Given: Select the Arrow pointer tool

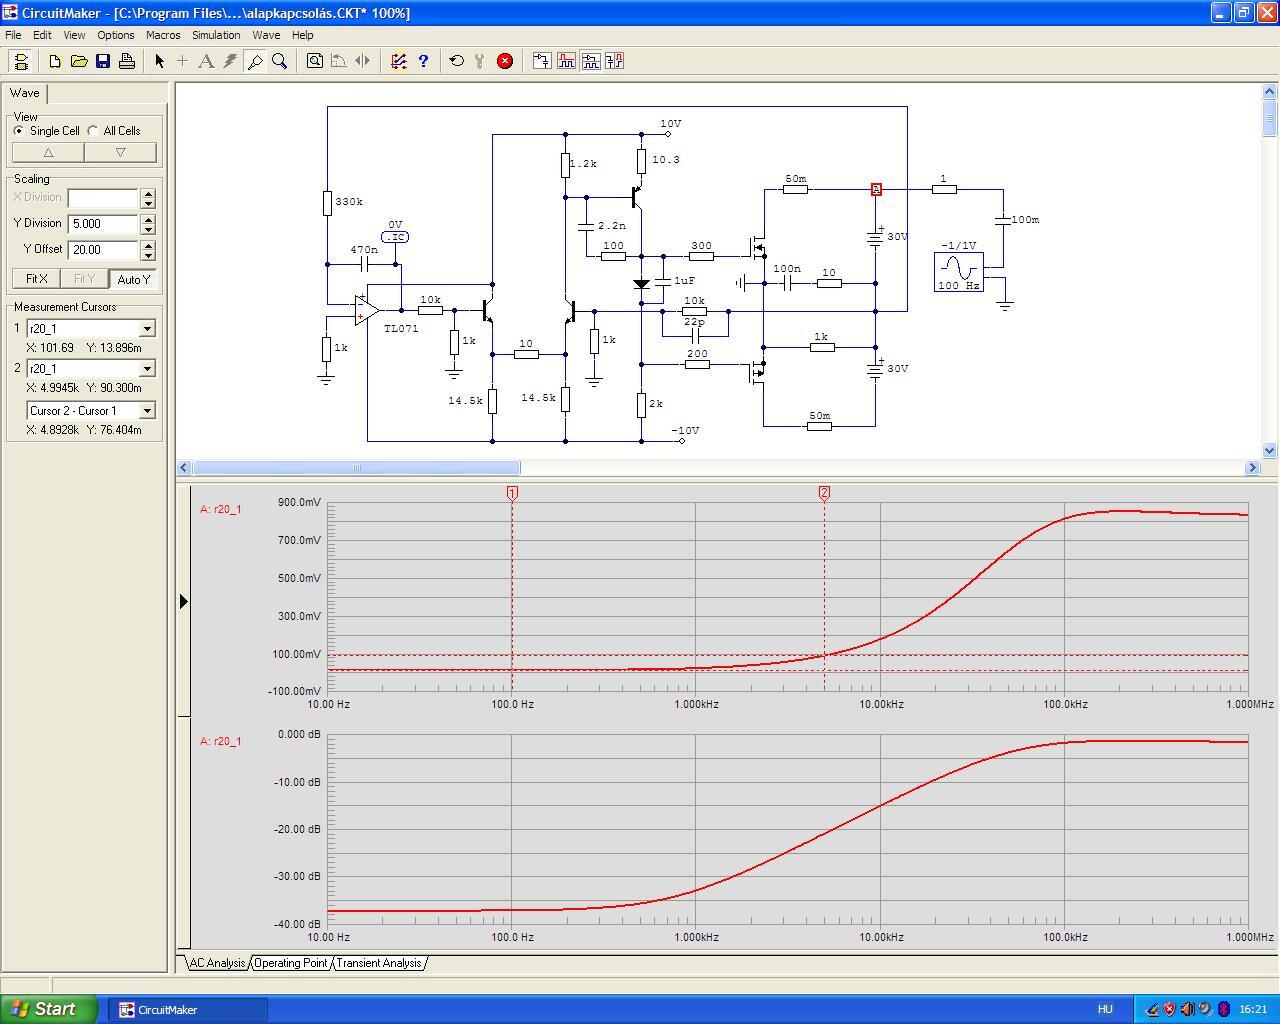Looking at the screenshot, I should [159, 61].
